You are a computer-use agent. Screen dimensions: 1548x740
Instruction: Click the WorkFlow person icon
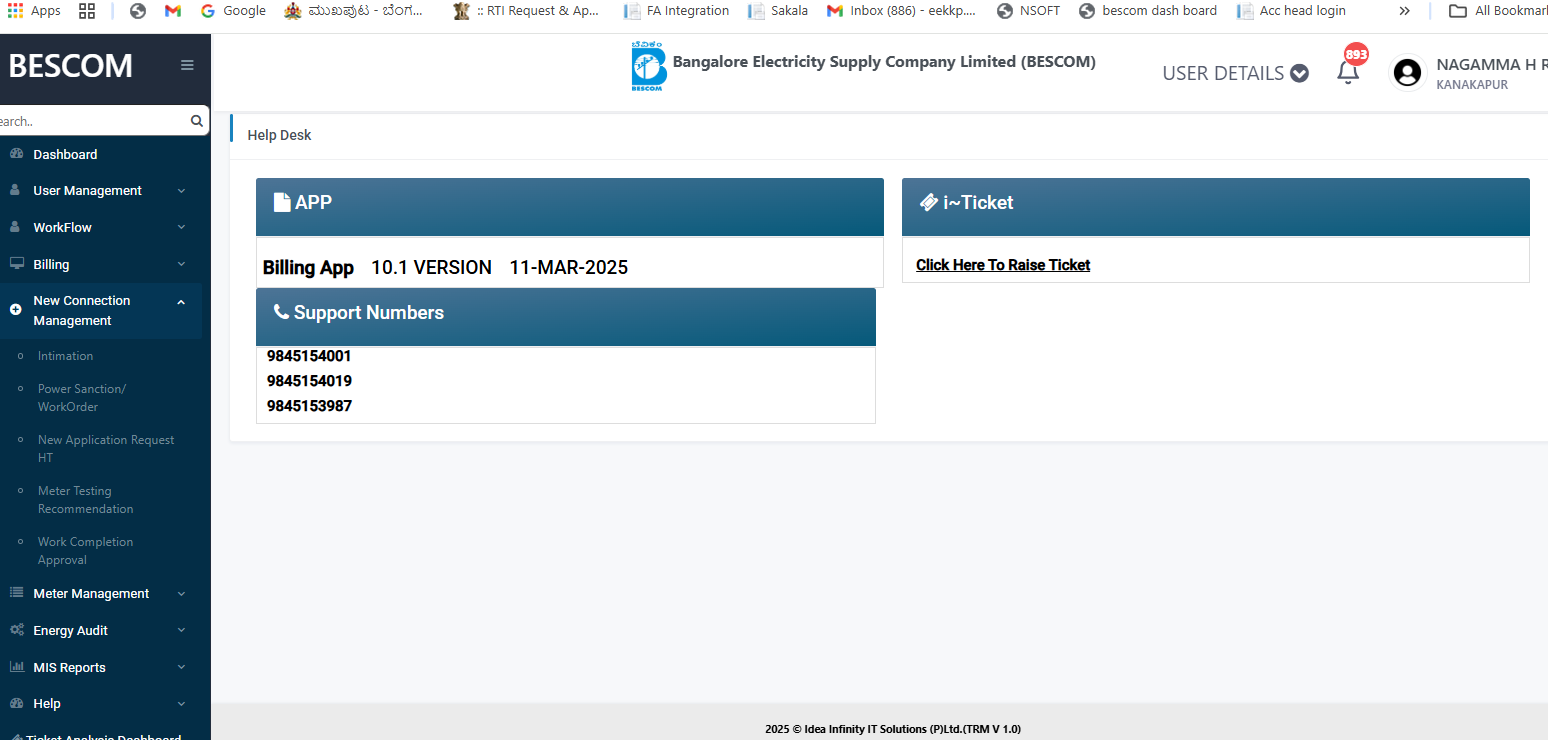[15, 227]
